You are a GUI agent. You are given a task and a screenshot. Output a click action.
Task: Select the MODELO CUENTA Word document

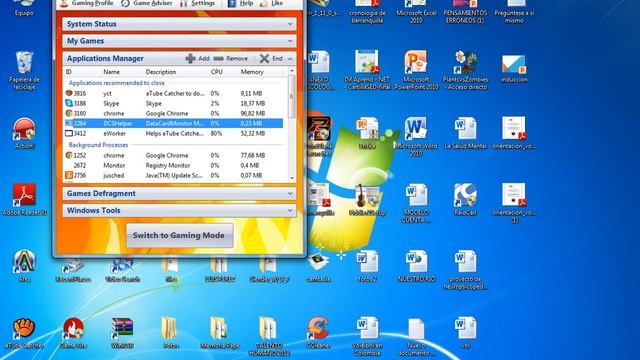416,203
